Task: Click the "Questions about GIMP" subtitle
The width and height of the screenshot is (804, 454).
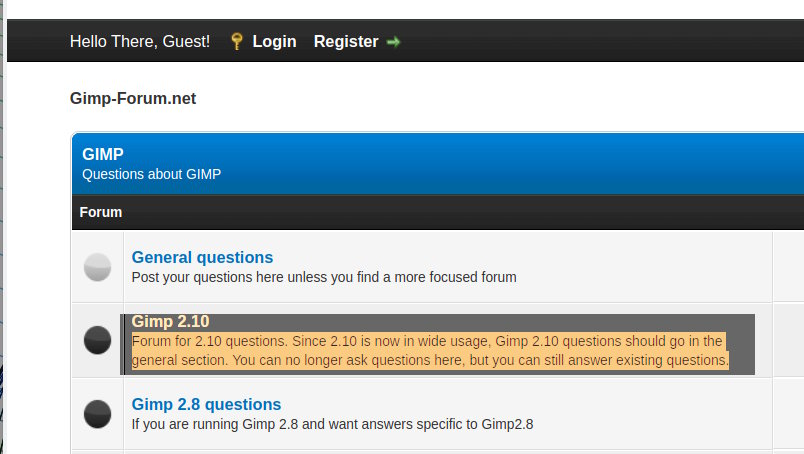Action: pos(151,174)
